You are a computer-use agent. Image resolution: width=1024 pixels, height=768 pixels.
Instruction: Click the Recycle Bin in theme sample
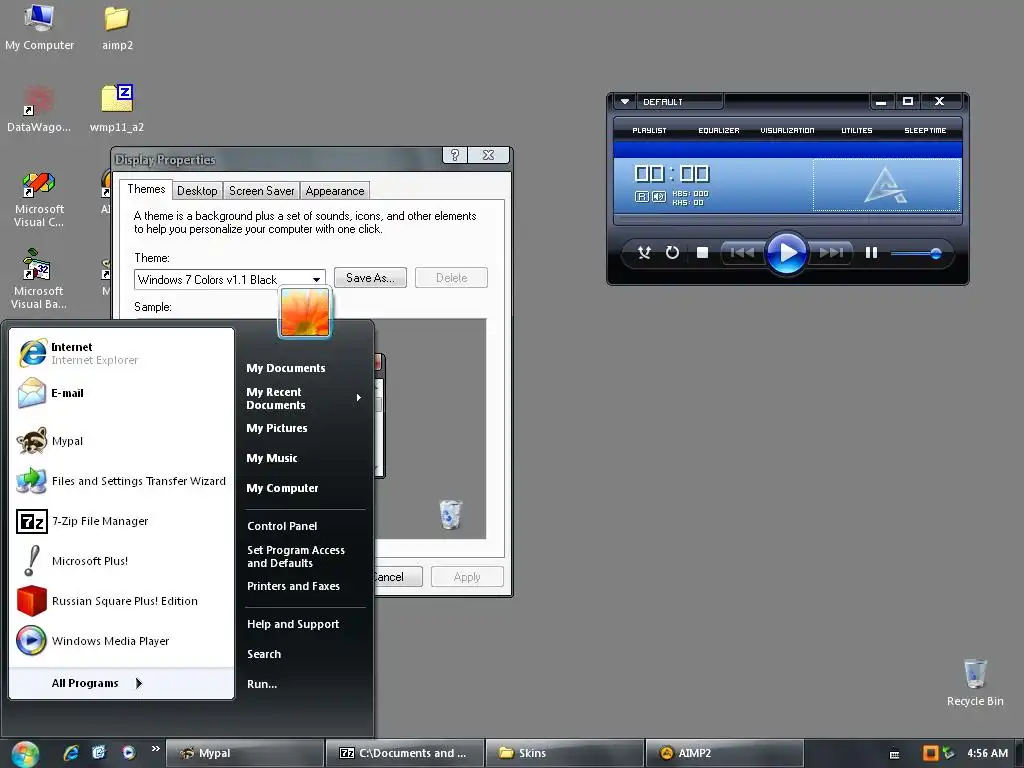[450, 514]
